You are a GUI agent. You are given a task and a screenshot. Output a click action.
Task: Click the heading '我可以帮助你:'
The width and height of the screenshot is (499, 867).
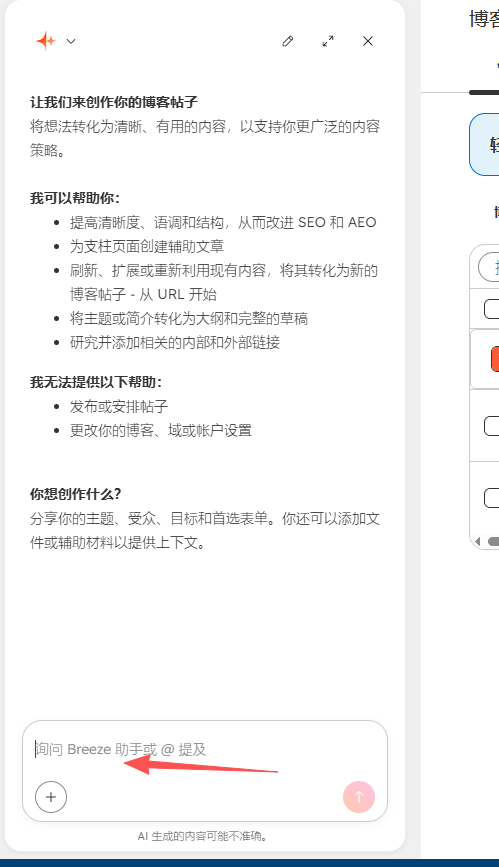[75, 198]
